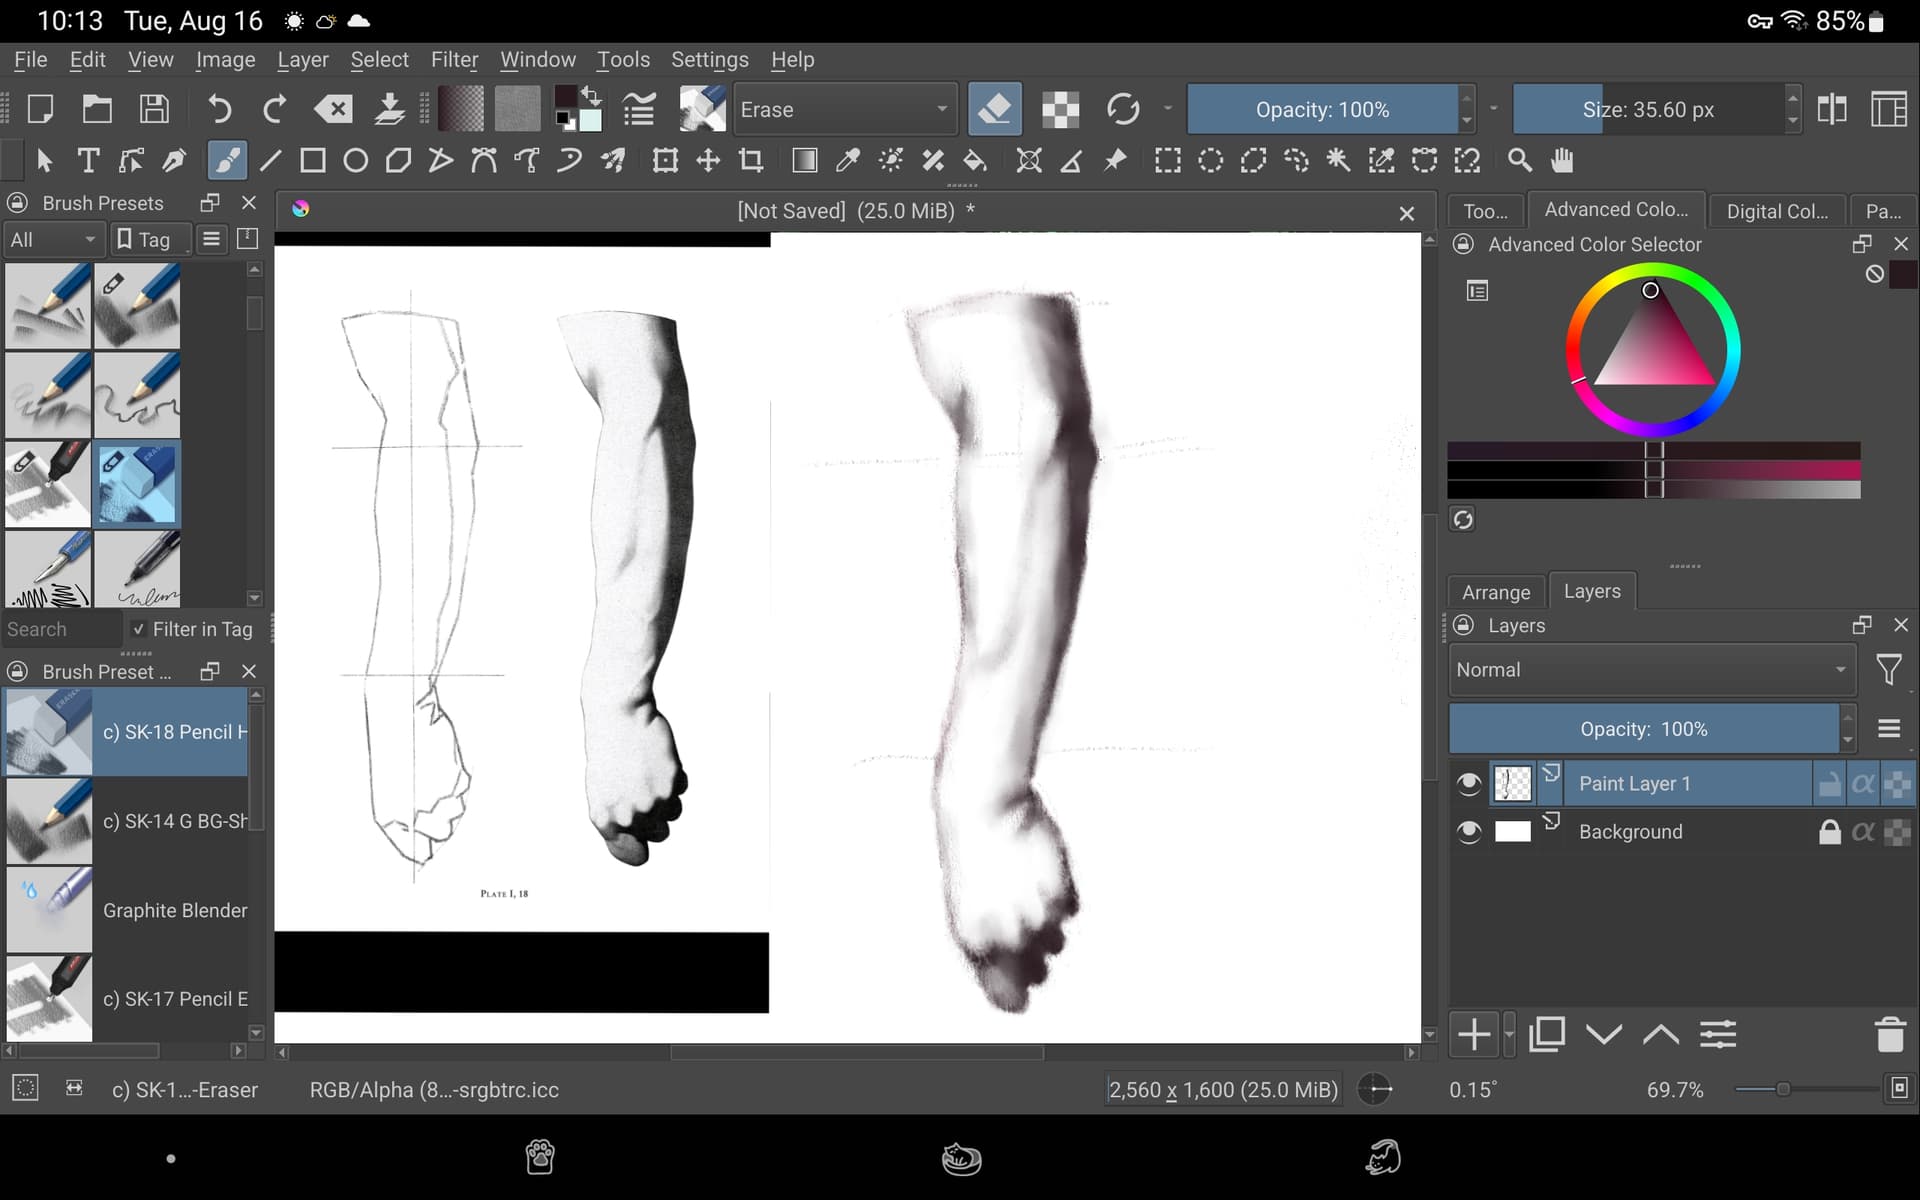Open the File menu
1920x1200 pixels.
tap(31, 60)
